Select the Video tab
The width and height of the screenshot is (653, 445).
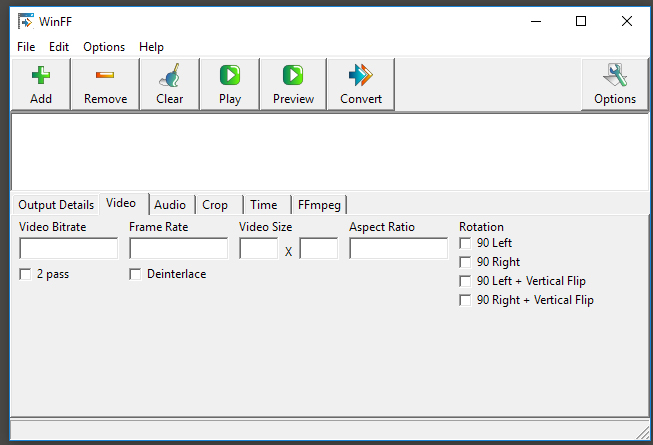click(x=123, y=204)
